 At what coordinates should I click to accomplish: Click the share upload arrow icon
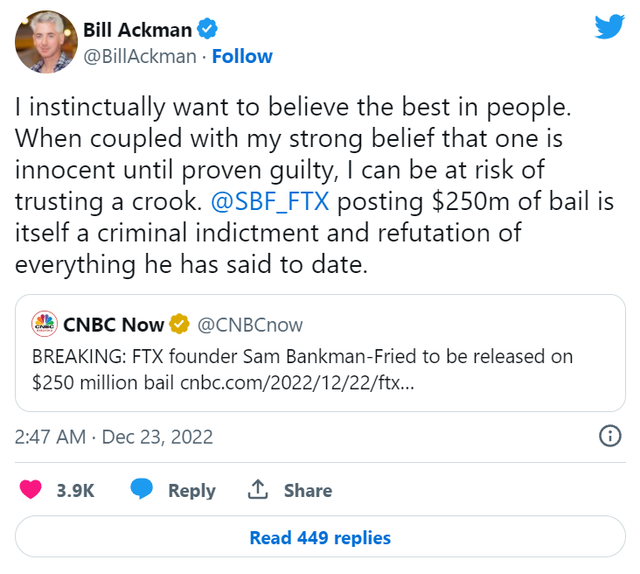click(258, 490)
